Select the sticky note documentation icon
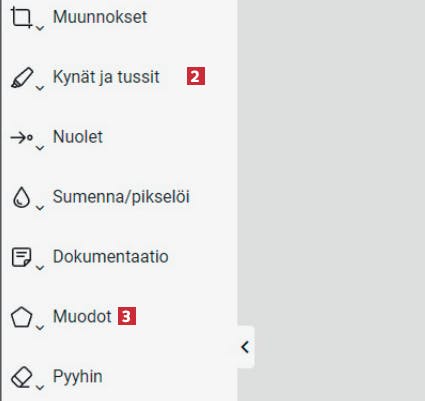The width and height of the screenshot is (425, 401). (x=22, y=257)
